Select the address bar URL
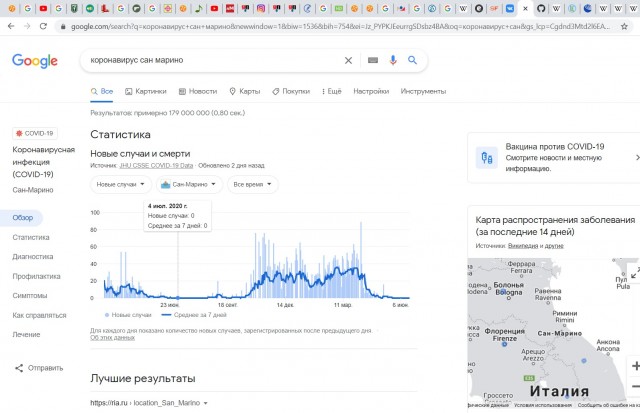 tap(340, 27)
